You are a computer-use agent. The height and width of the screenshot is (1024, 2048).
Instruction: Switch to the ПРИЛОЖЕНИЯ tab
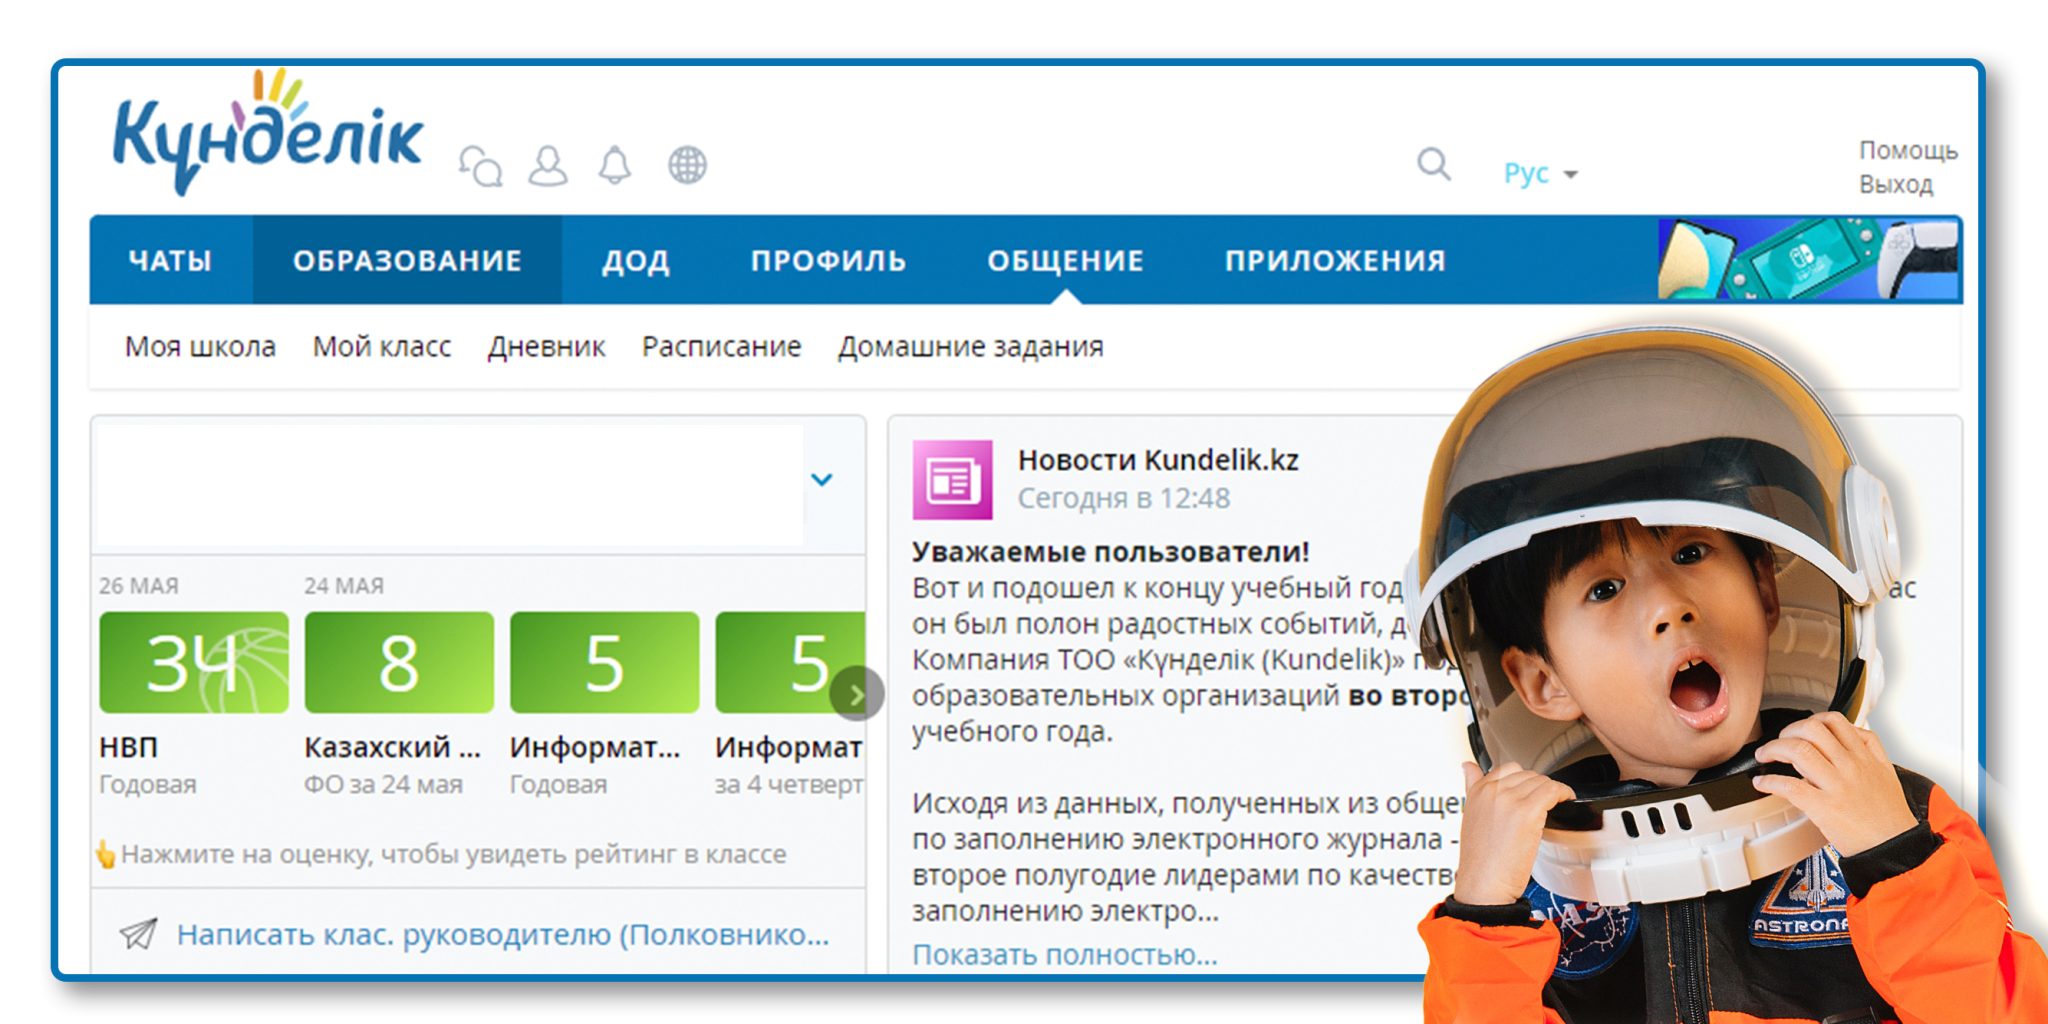pyautogui.click(x=1335, y=261)
